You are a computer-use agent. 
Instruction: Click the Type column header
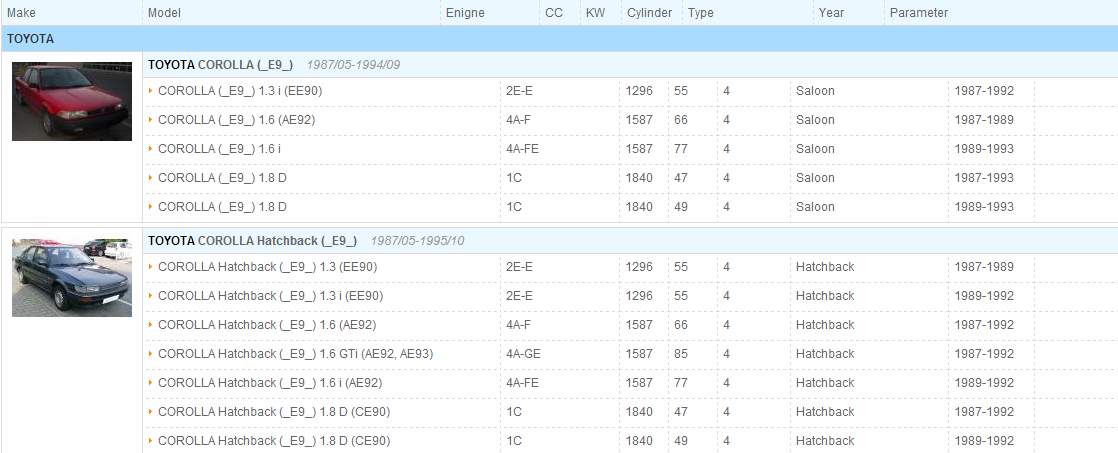point(701,13)
